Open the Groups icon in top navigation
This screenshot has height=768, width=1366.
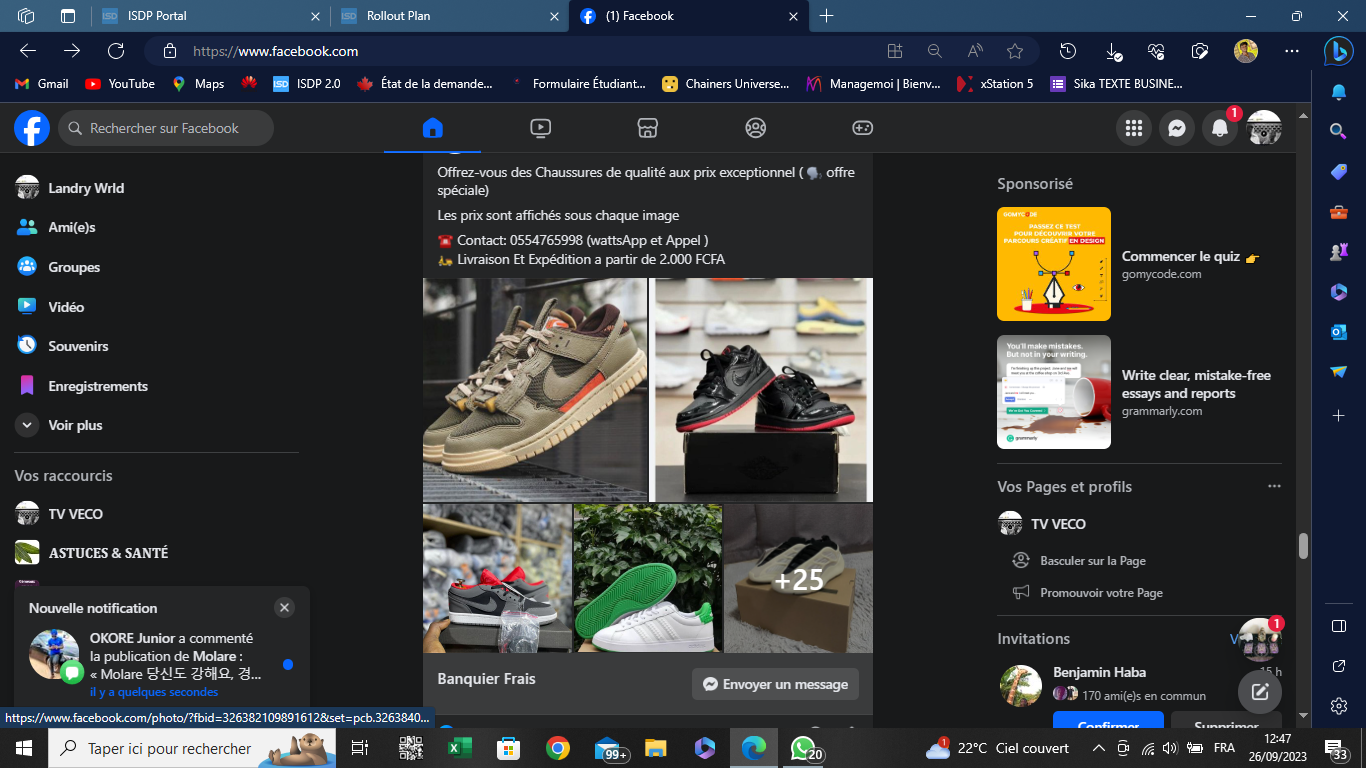pyautogui.click(x=755, y=128)
